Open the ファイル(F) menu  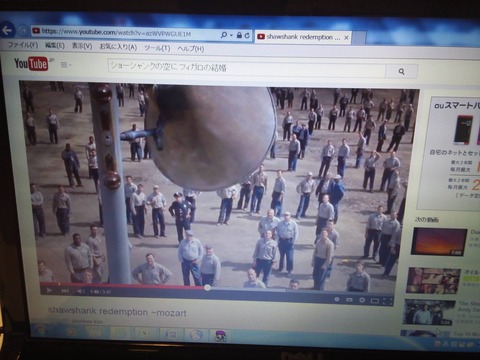pos(23,45)
